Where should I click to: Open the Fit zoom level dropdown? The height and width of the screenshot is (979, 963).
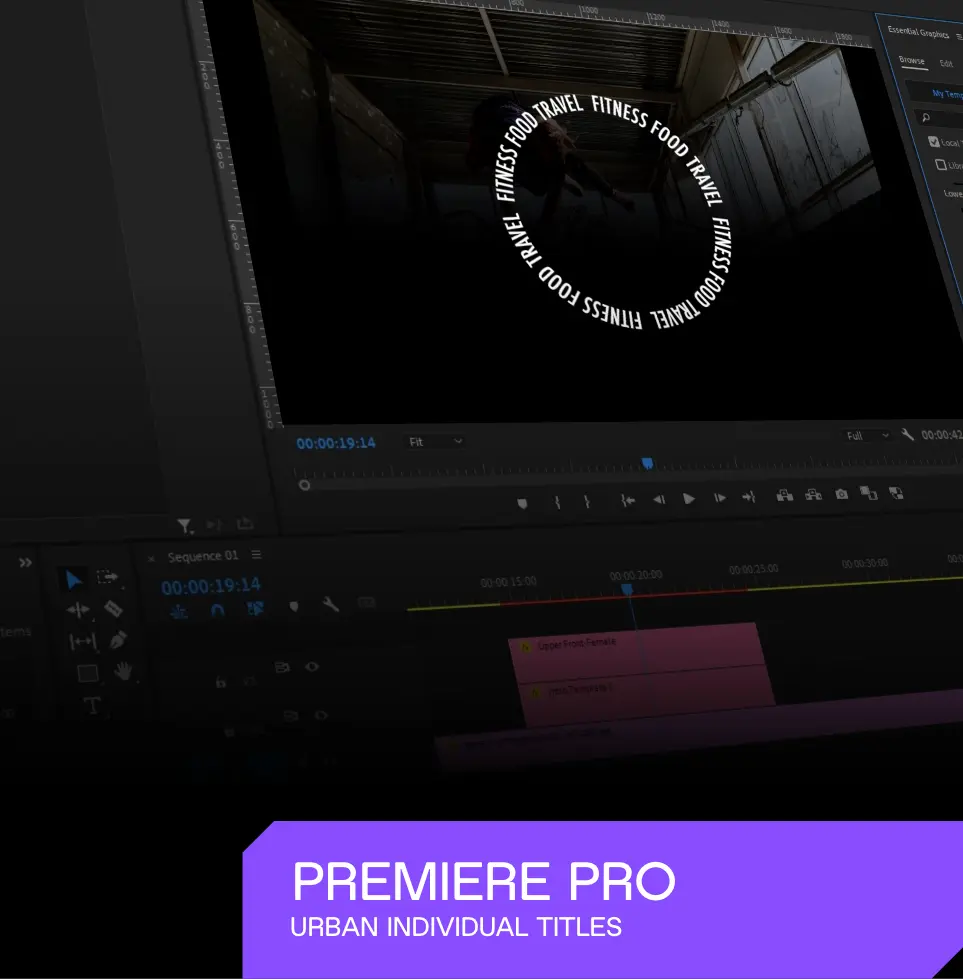435,441
